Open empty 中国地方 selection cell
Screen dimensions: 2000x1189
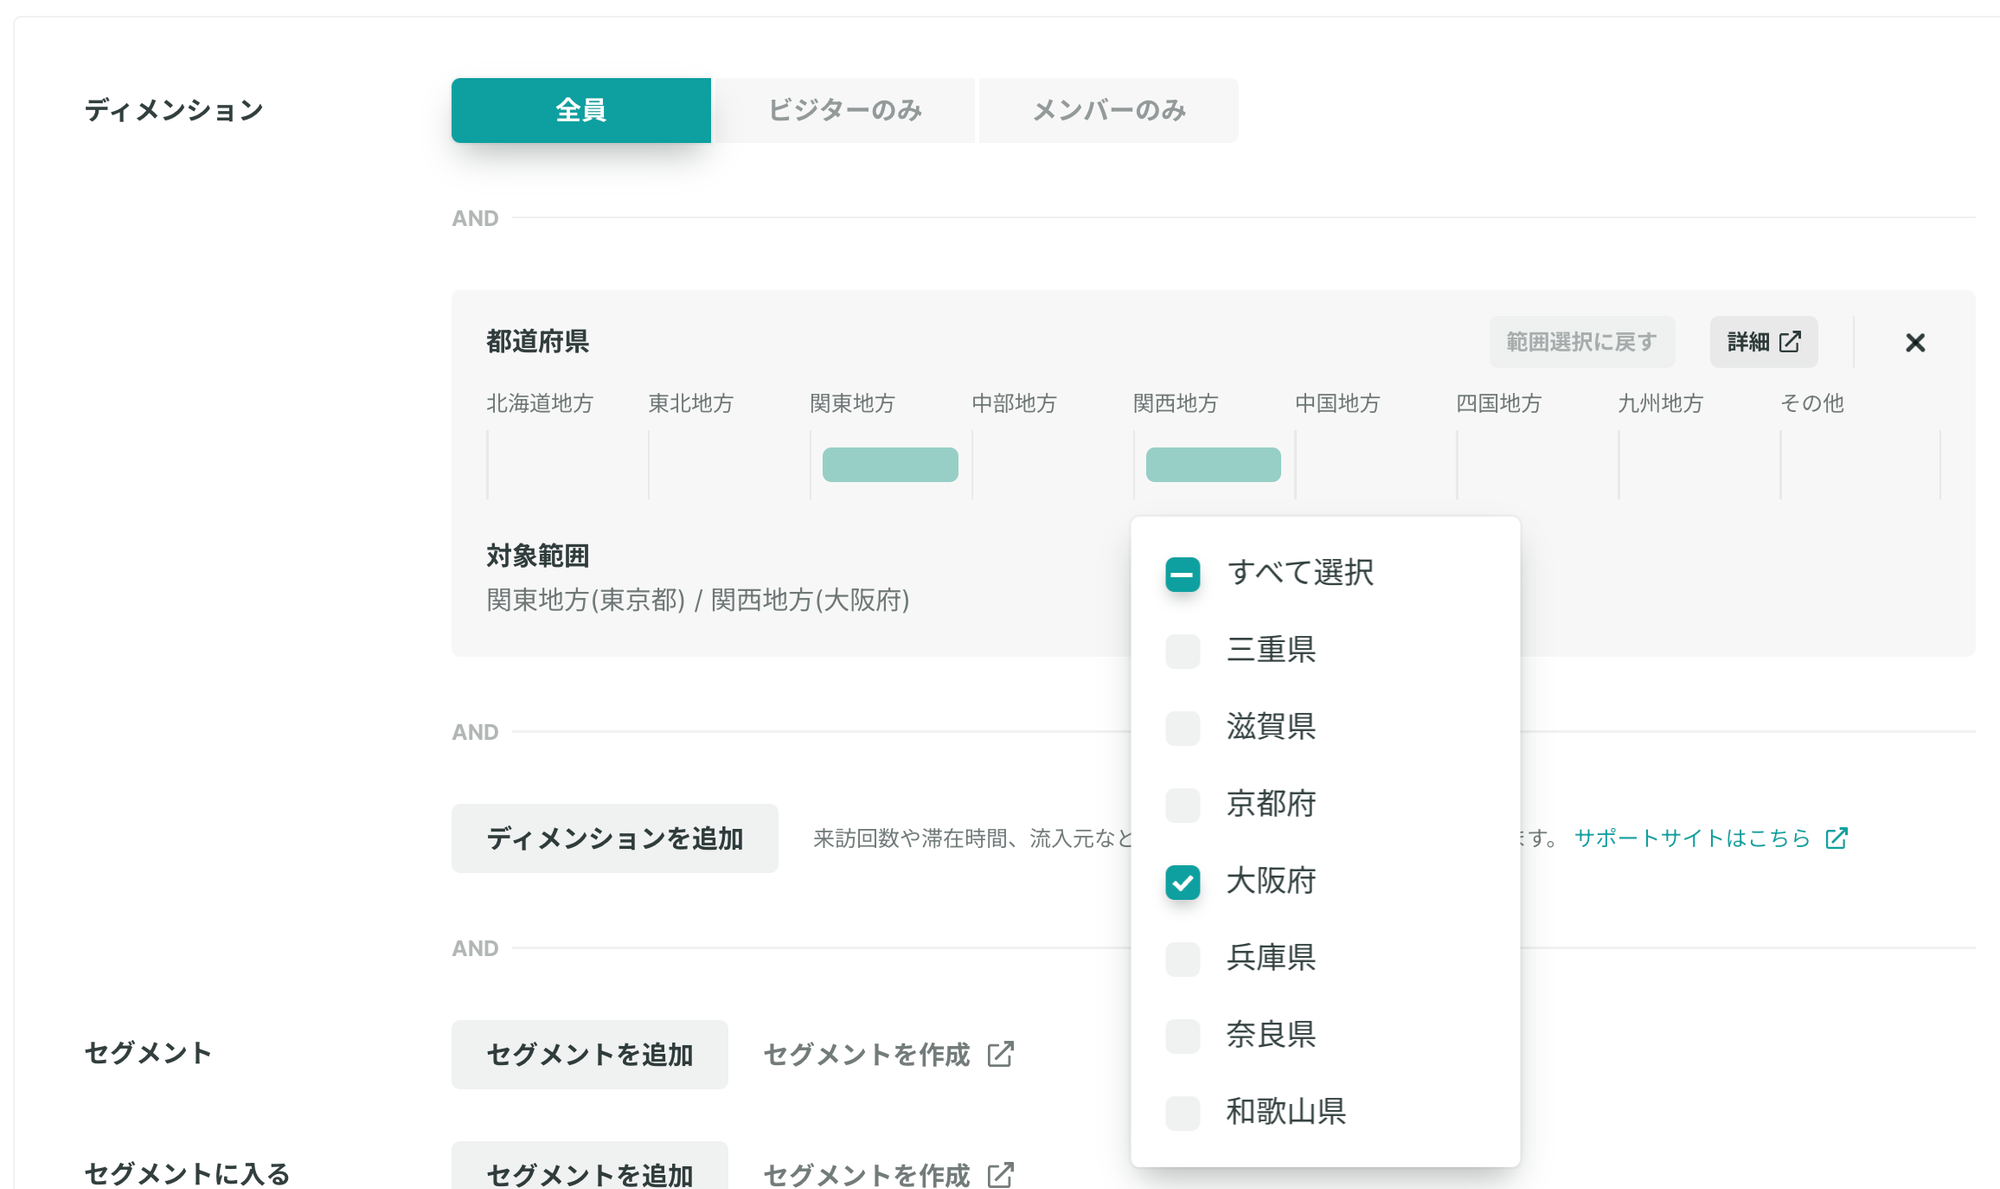click(x=1376, y=465)
